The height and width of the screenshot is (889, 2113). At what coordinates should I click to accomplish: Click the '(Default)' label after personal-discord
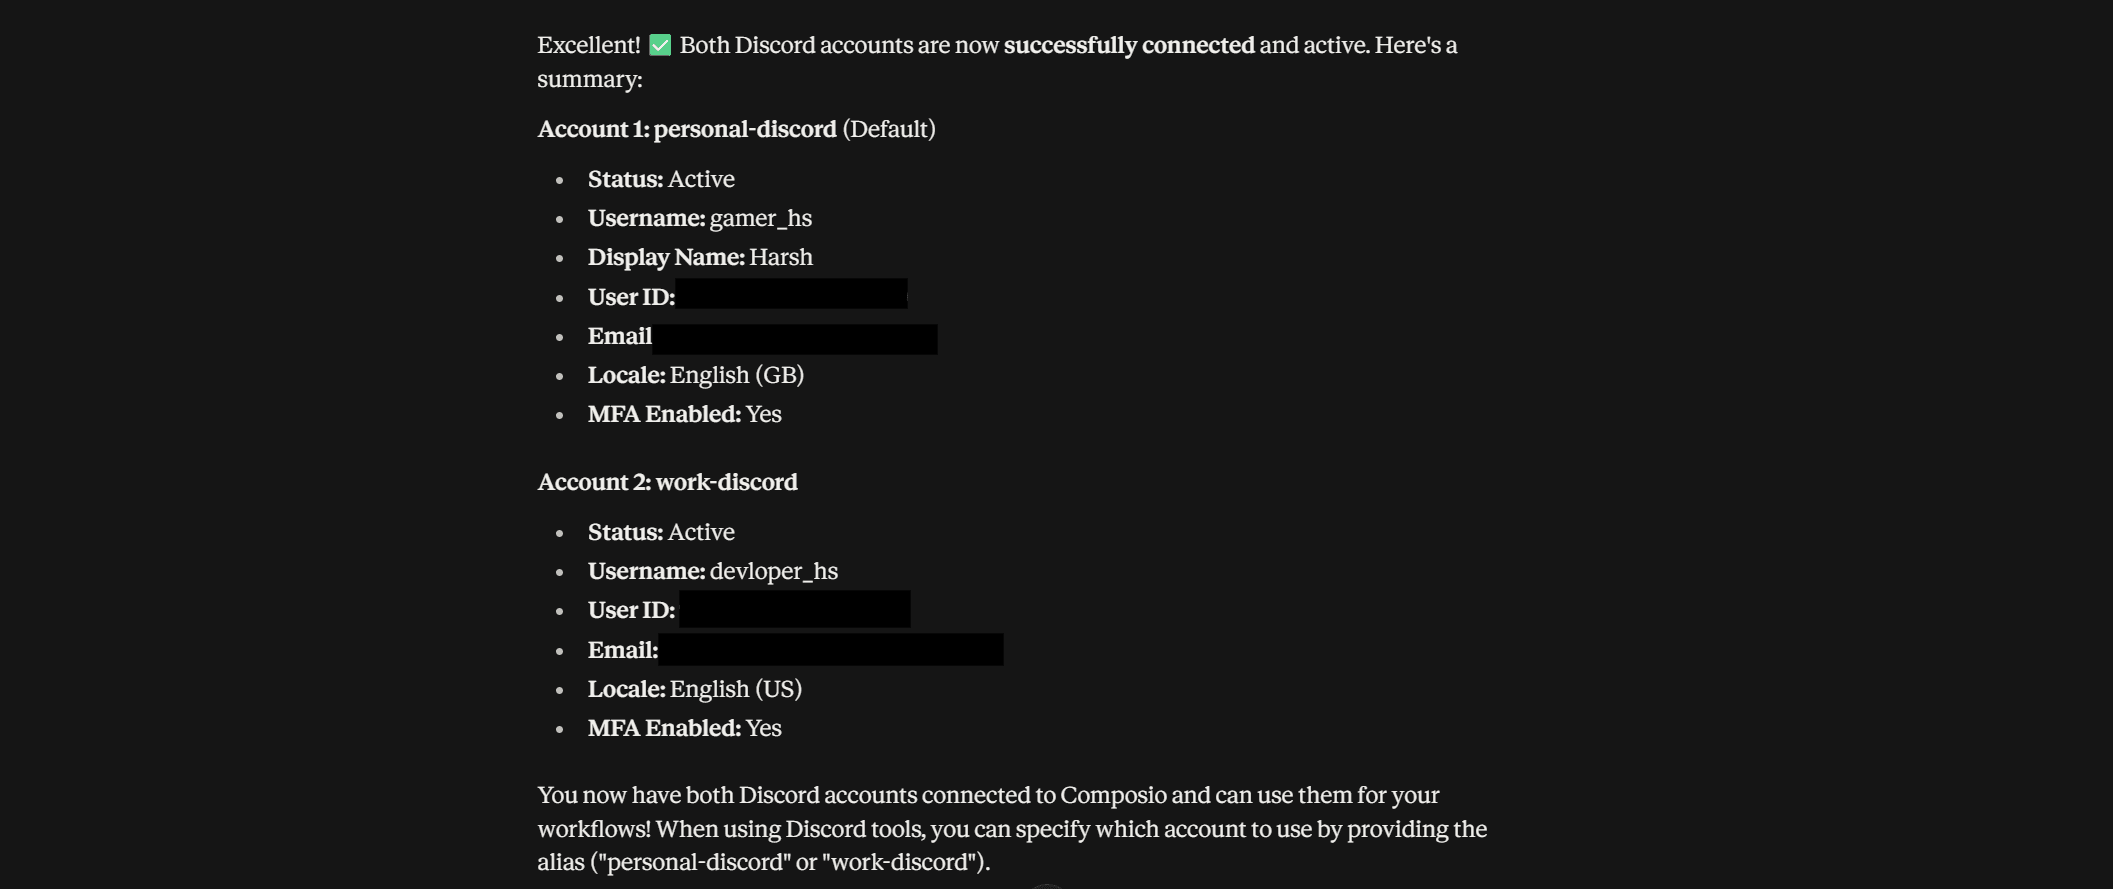pyautogui.click(x=889, y=129)
